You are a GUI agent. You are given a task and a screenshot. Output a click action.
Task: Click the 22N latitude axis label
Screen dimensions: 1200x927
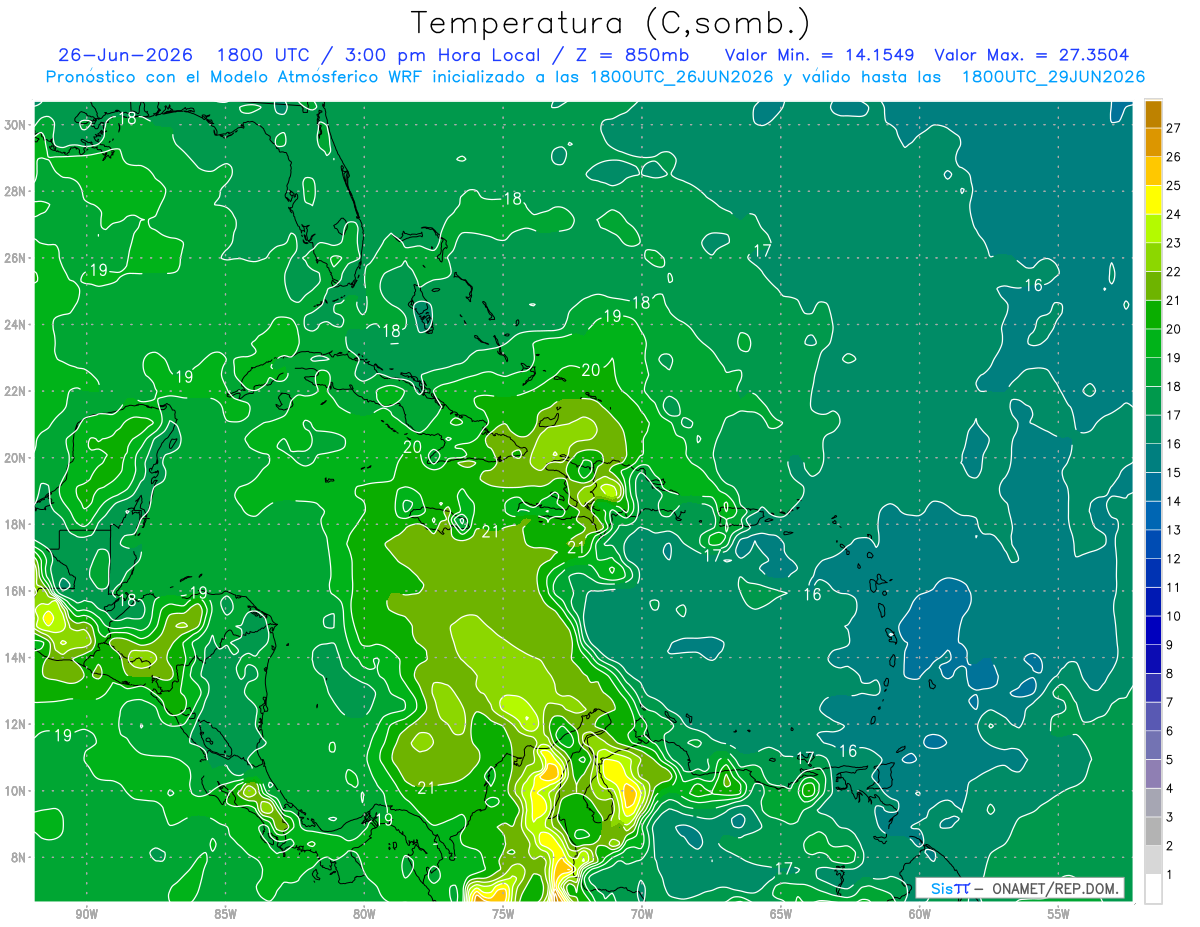[x=15, y=391]
